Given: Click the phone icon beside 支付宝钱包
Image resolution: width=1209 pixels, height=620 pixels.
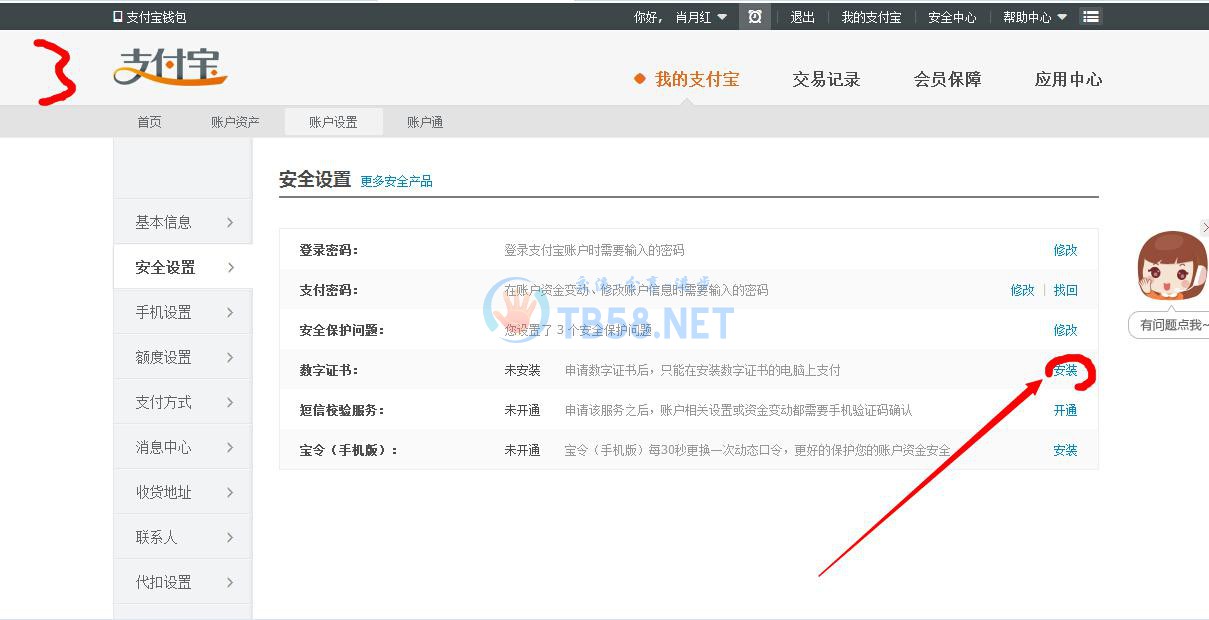Looking at the screenshot, I should click(118, 17).
